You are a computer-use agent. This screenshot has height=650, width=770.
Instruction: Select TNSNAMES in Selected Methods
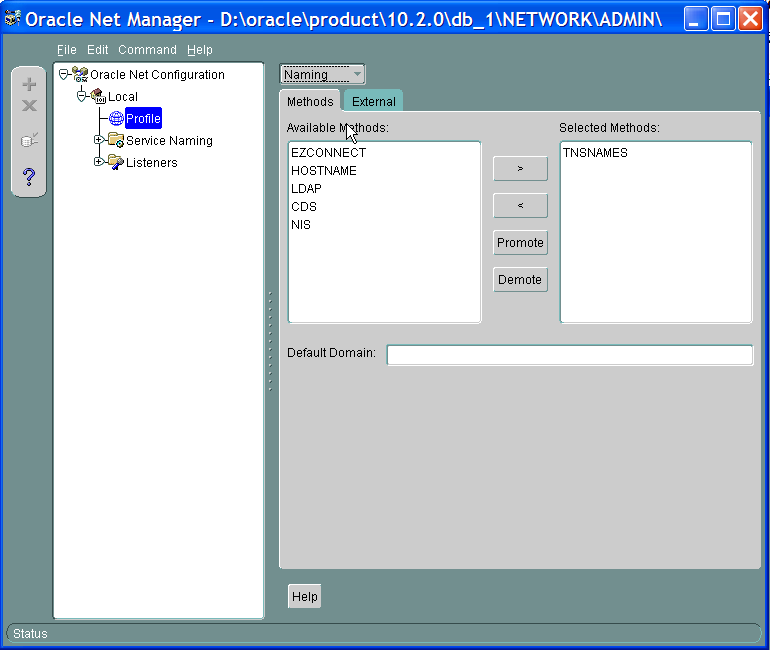595,153
